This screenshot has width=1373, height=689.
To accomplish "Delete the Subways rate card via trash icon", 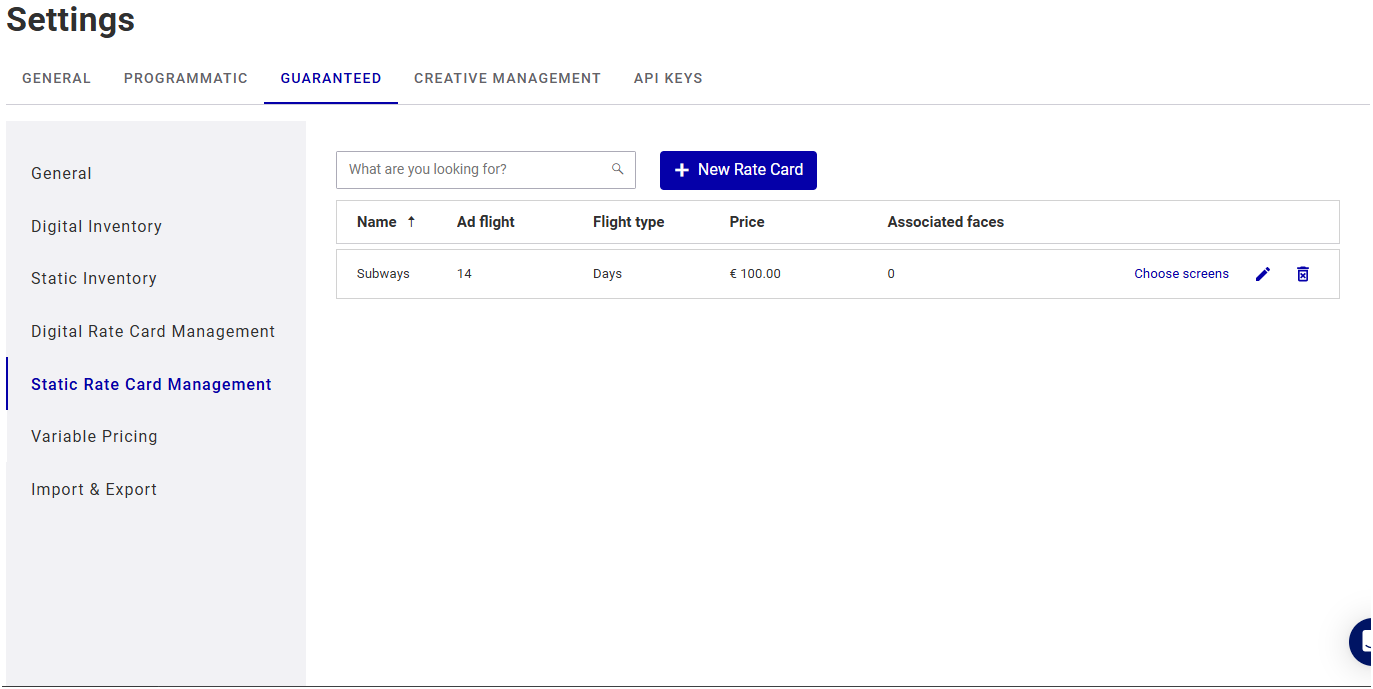I will 1303,274.
